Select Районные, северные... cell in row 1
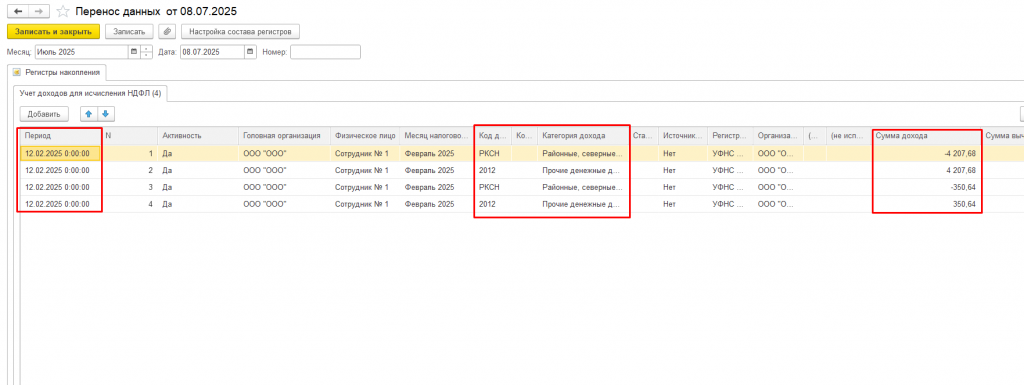 pos(583,153)
